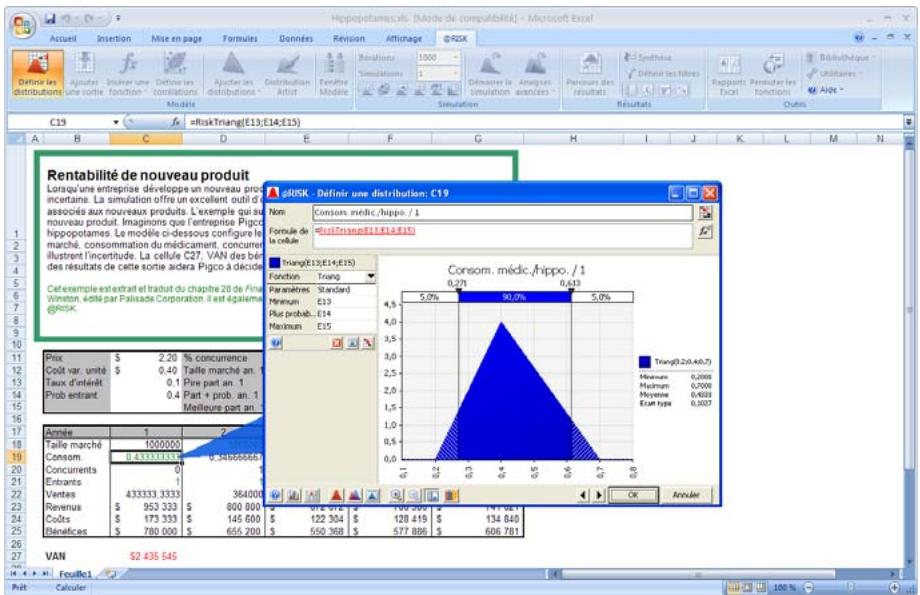Click Parcourir les résultats icon
Screen dimensions: 920x595
pos(590,71)
